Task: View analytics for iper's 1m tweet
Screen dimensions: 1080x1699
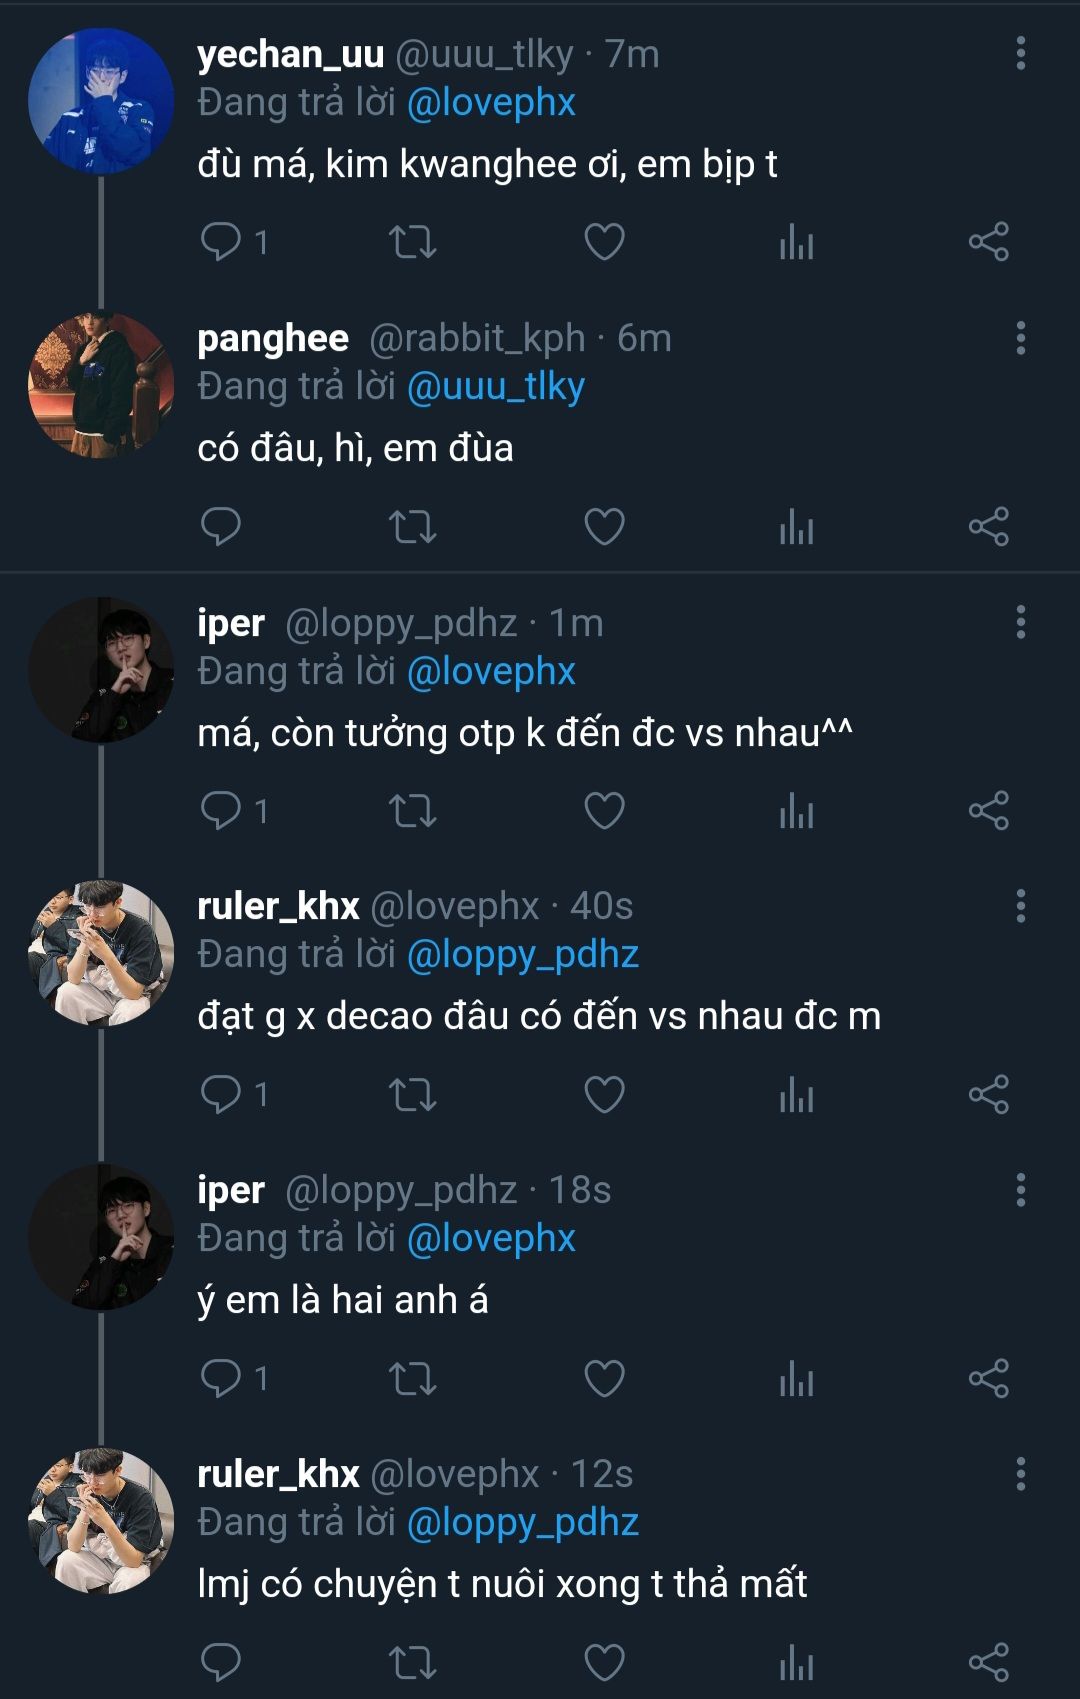Action: [x=796, y=810]
